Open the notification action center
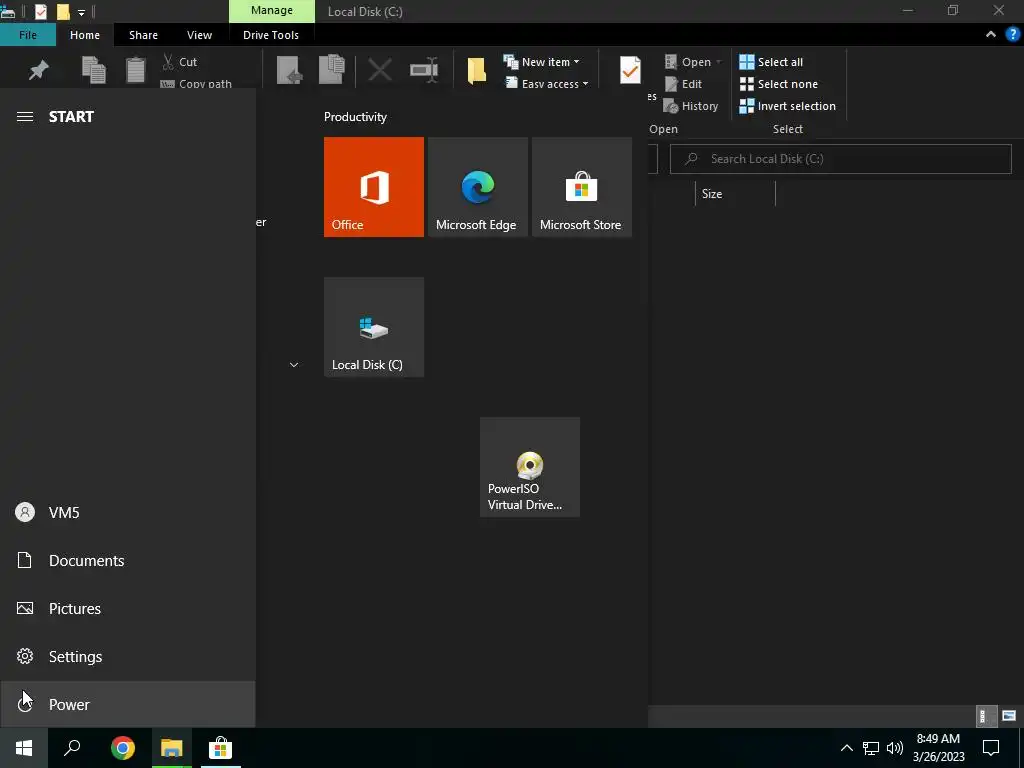 tap(991, 748)
